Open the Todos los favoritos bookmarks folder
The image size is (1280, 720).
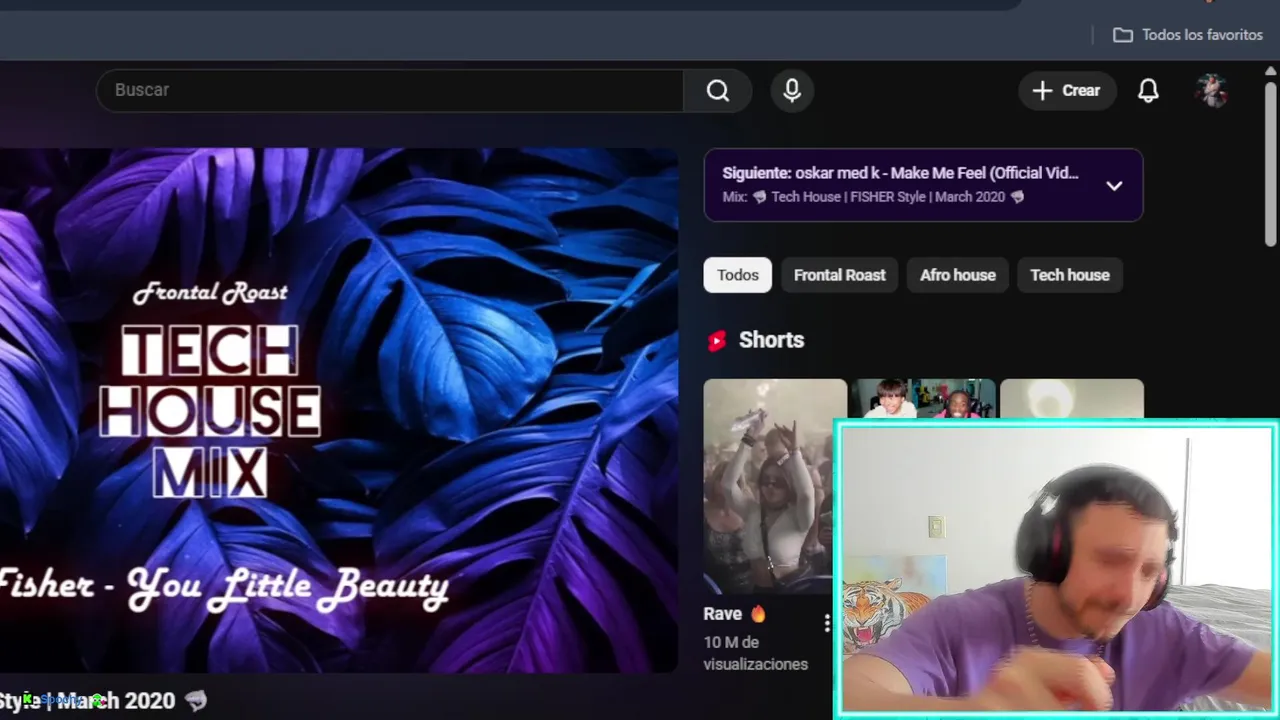click(1188, 35)
